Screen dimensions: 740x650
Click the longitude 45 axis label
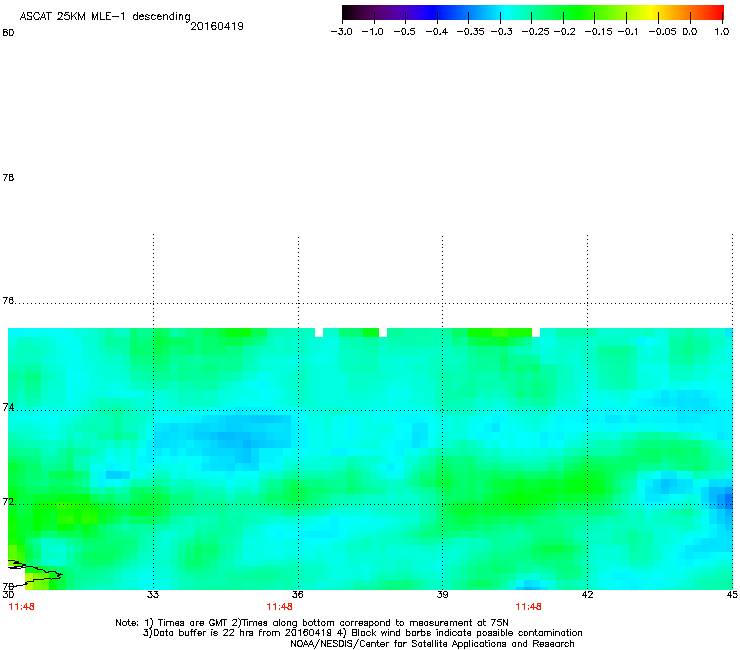click(x=732, y=595)
